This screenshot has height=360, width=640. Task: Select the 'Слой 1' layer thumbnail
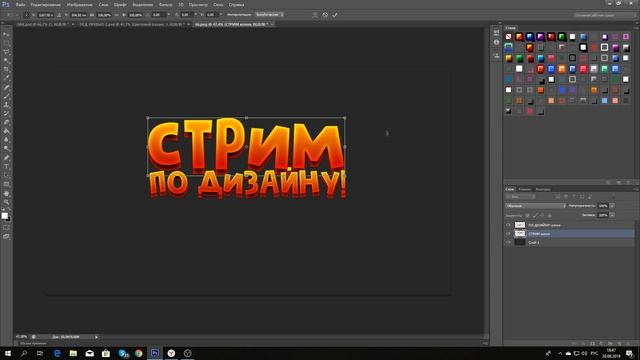(x=520, y=242)
